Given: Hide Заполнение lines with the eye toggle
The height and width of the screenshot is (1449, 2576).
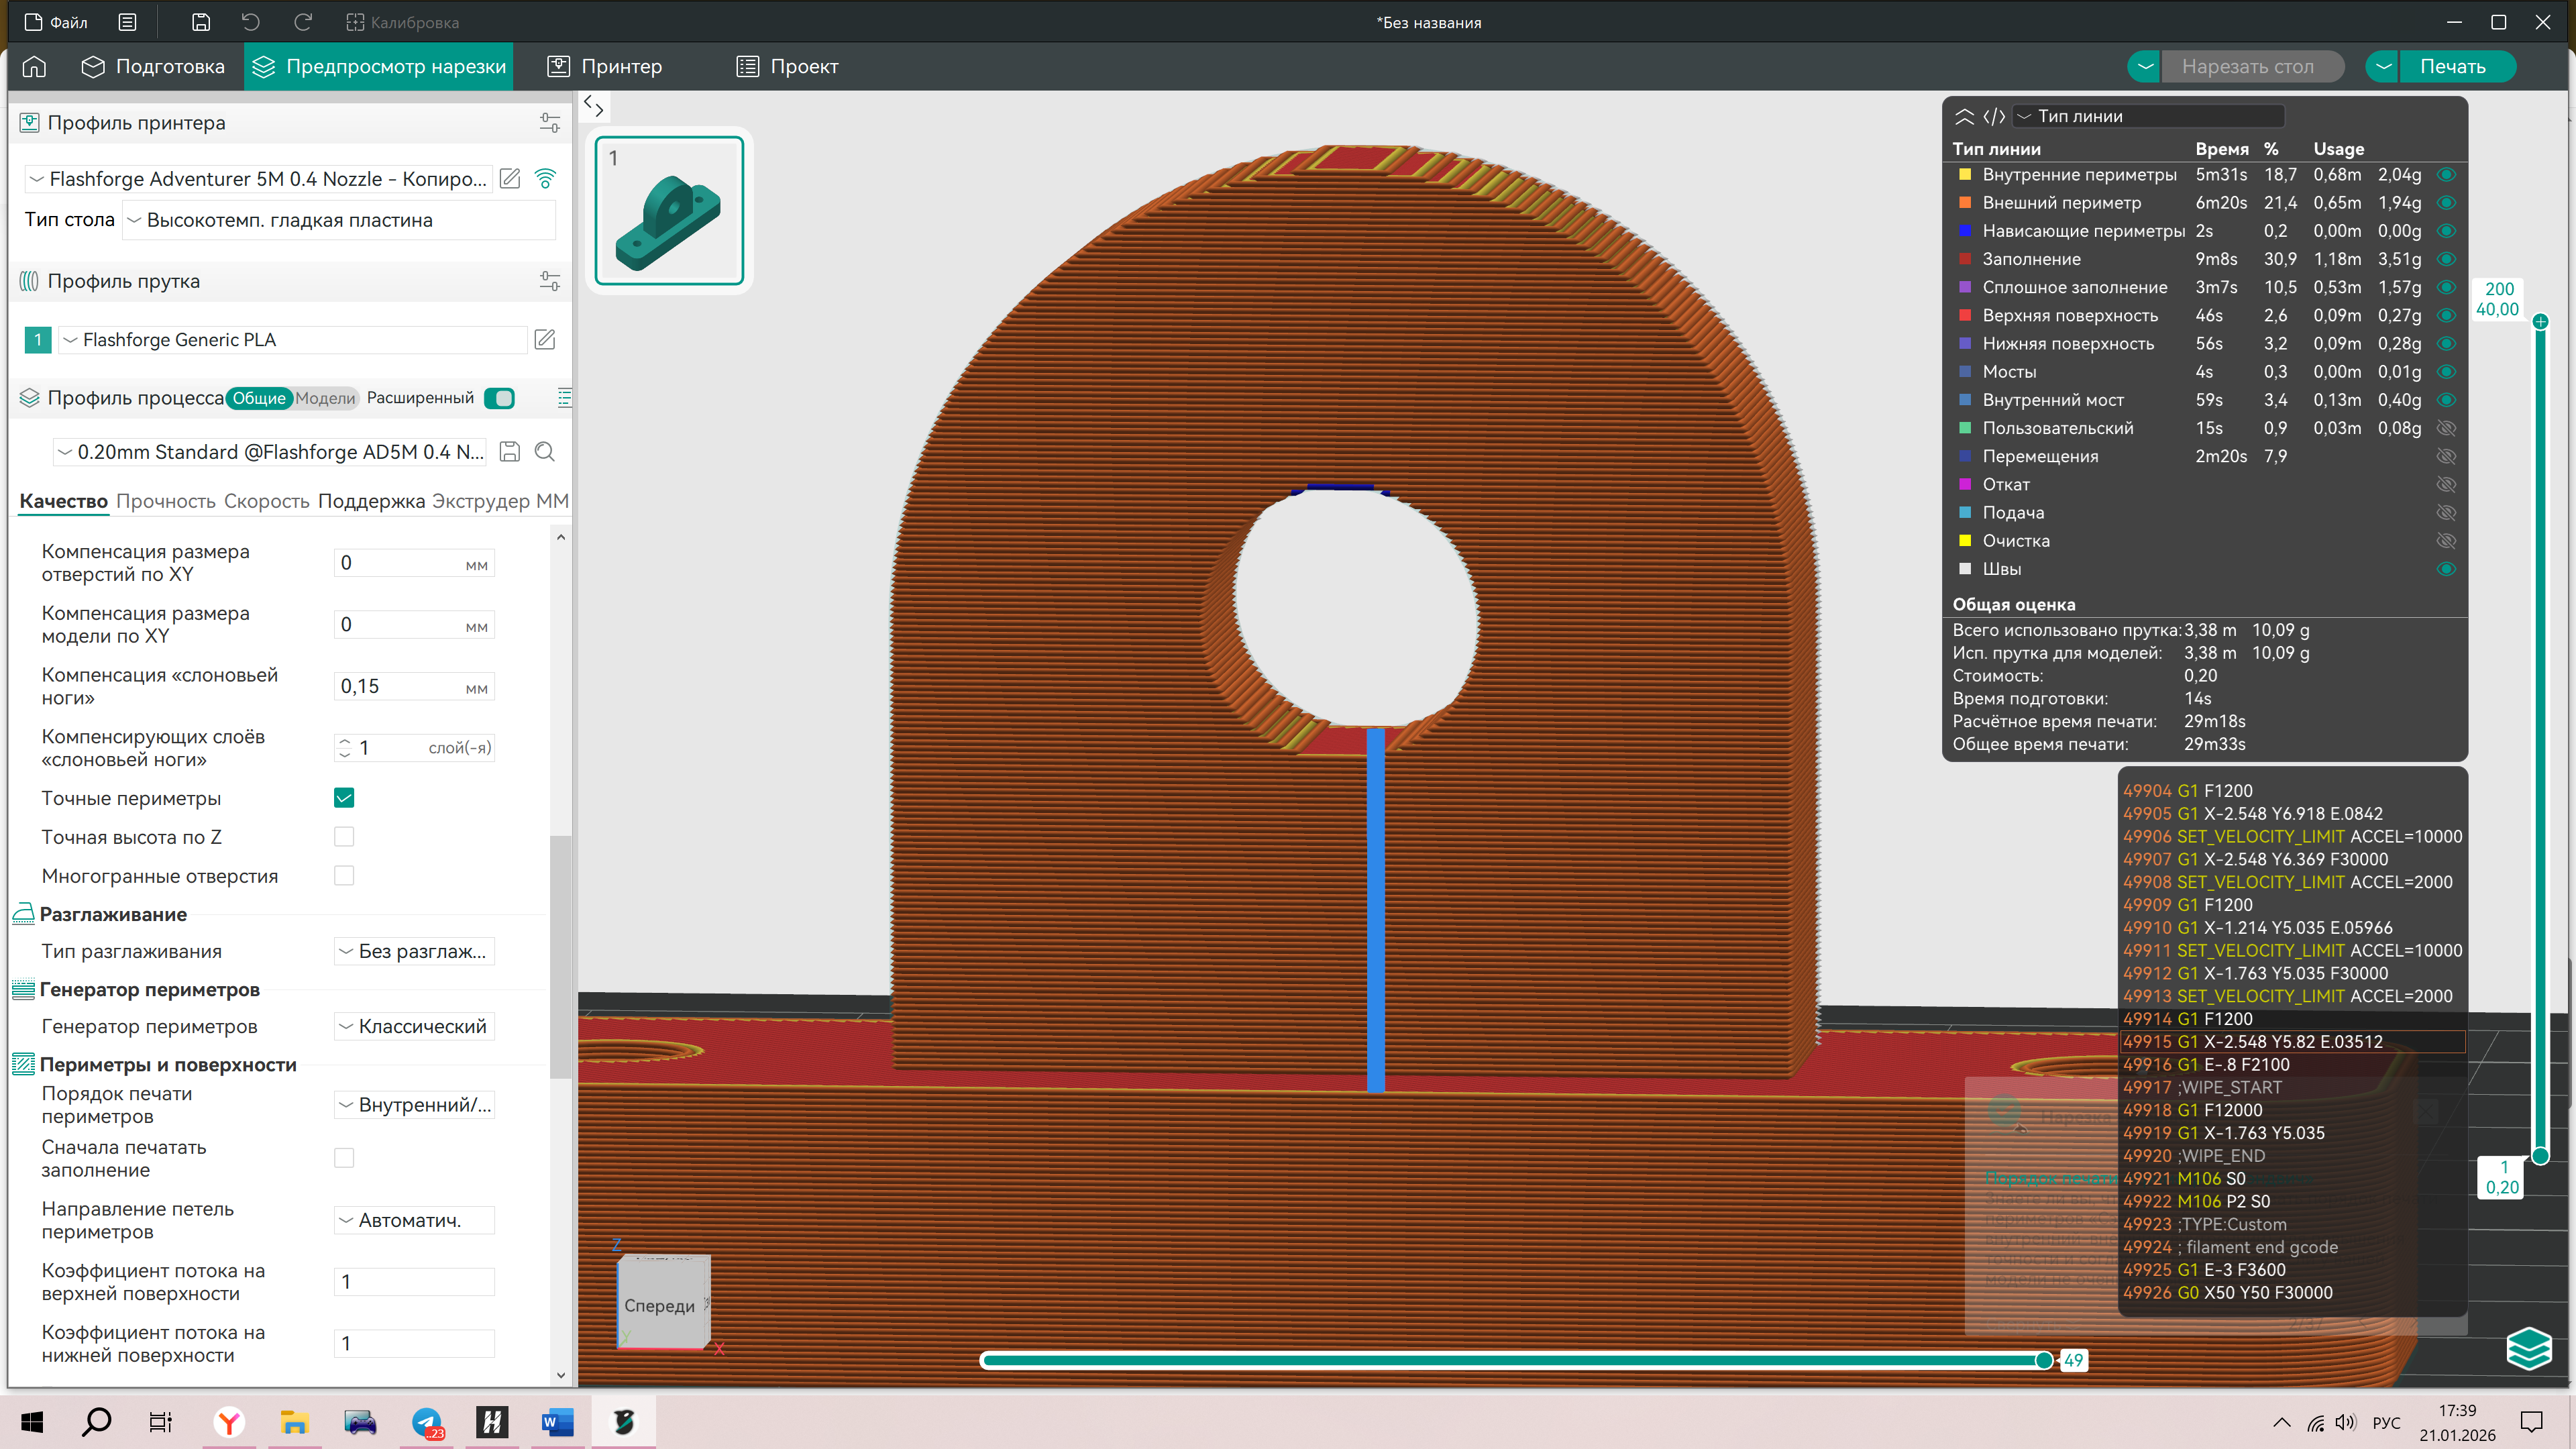Looking at the screenshot, I should click(x=2446, y=259).
